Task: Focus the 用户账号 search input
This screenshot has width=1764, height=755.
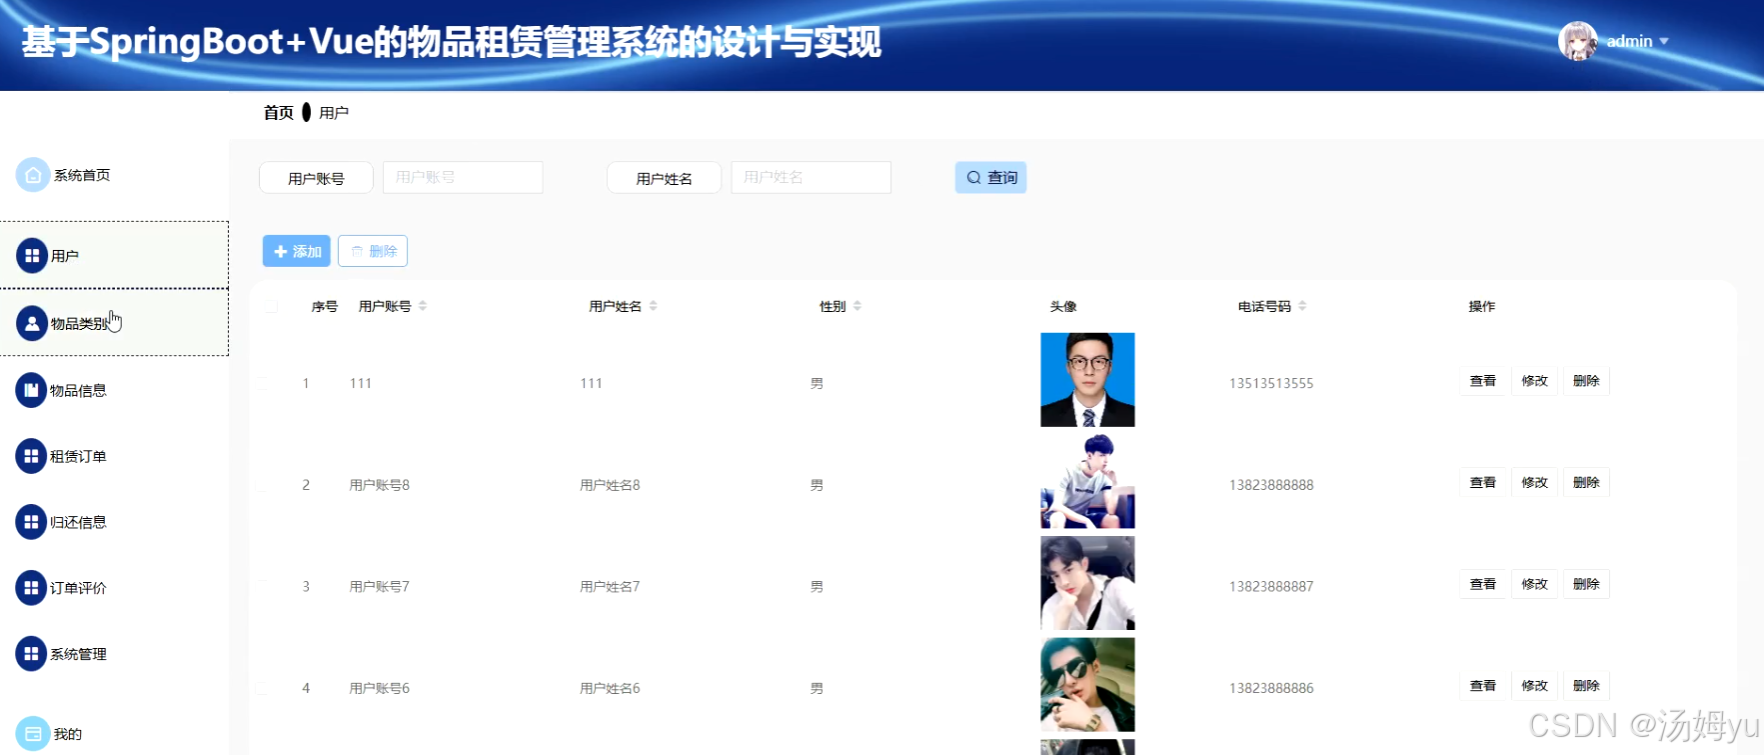Action: 463,177
